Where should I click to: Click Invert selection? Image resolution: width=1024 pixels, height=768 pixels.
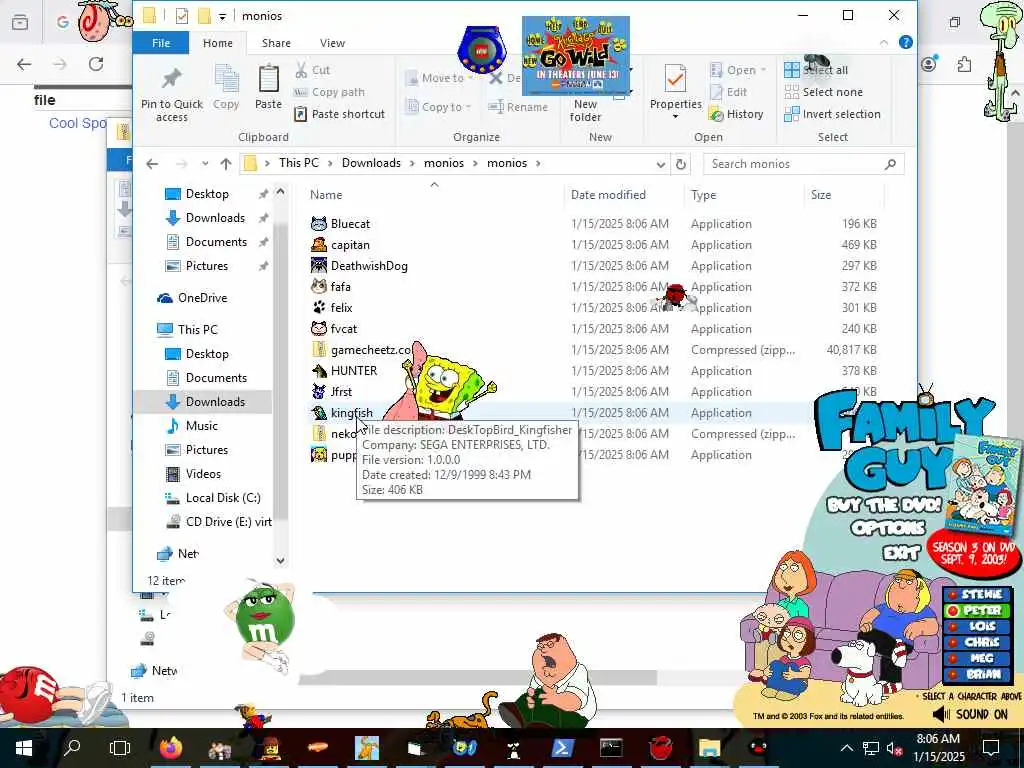(x=833, y=114)
